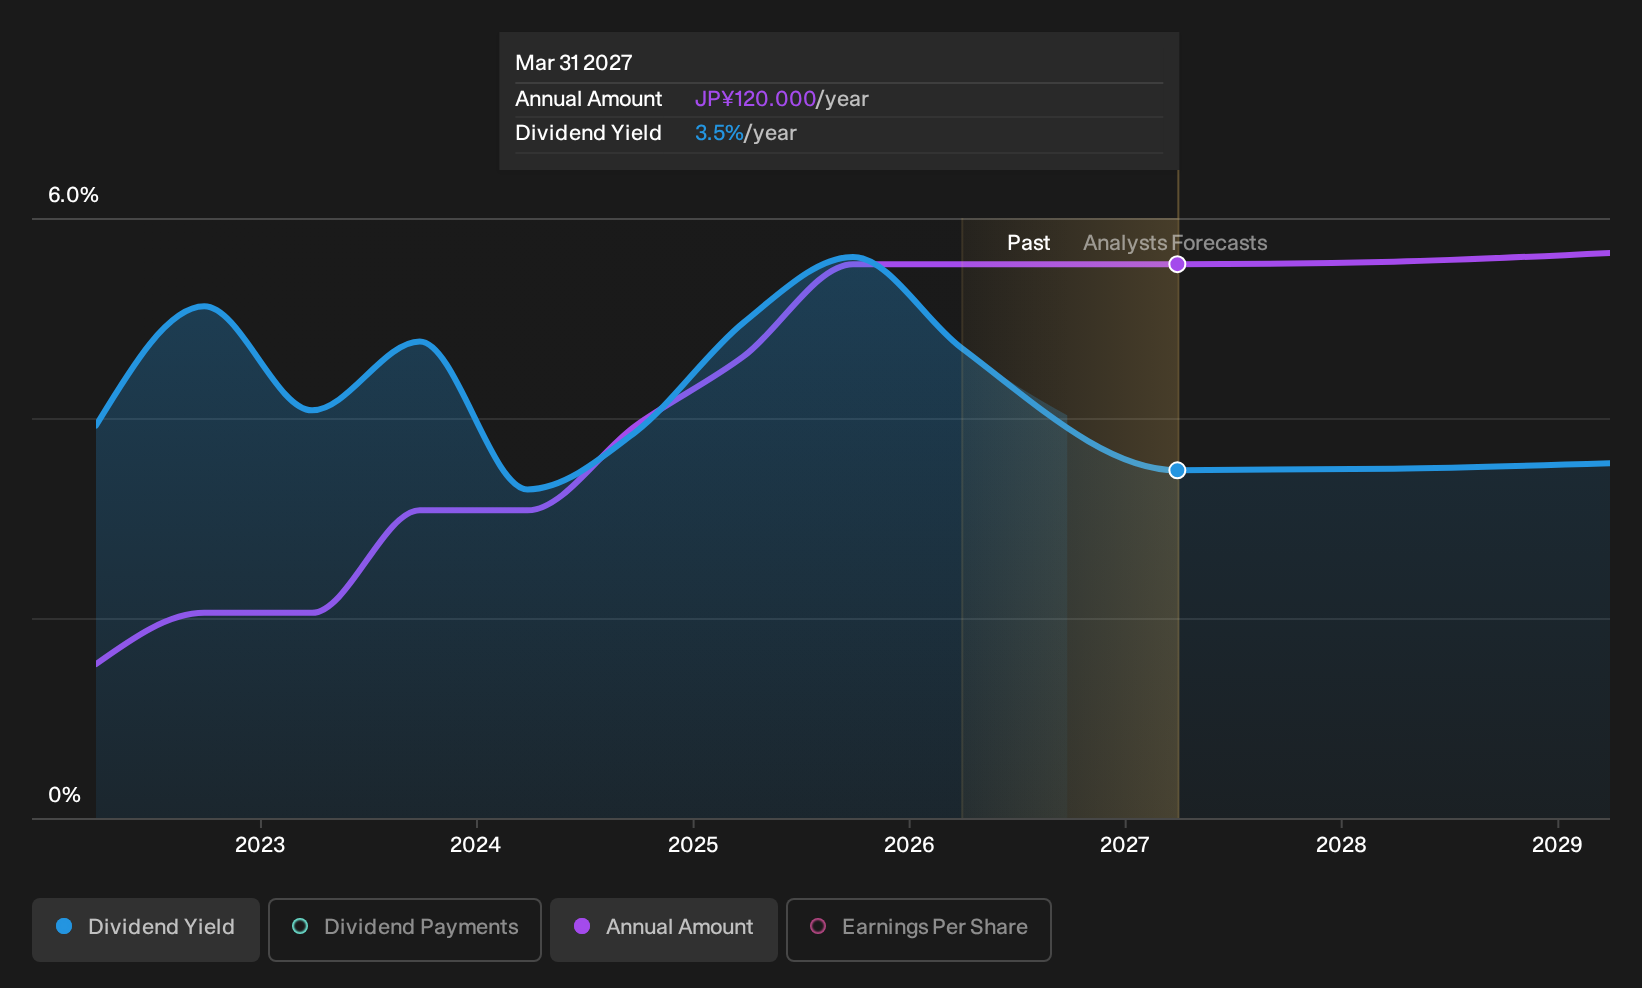The image size is (1642, 988).
Task: Click the blue Dividend Yield legend dot
Action: 64,927
